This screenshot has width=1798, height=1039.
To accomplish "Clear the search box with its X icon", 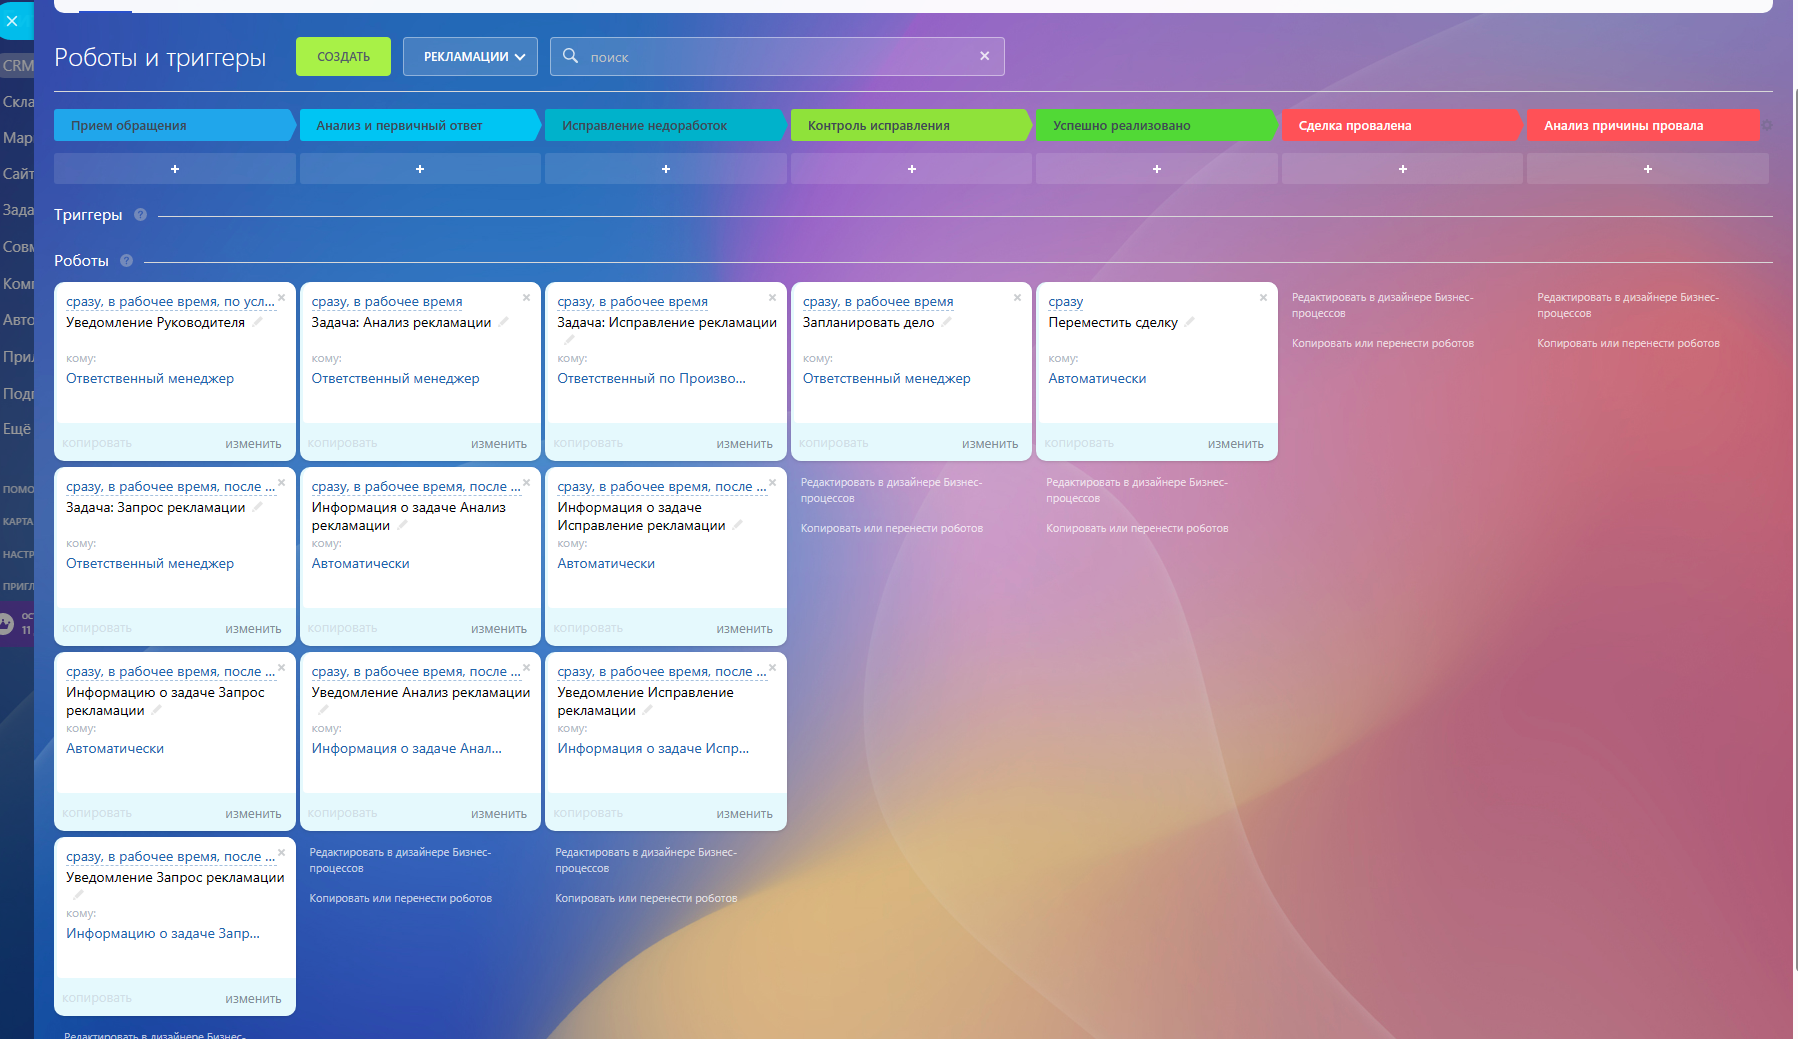I will point(985,56).
